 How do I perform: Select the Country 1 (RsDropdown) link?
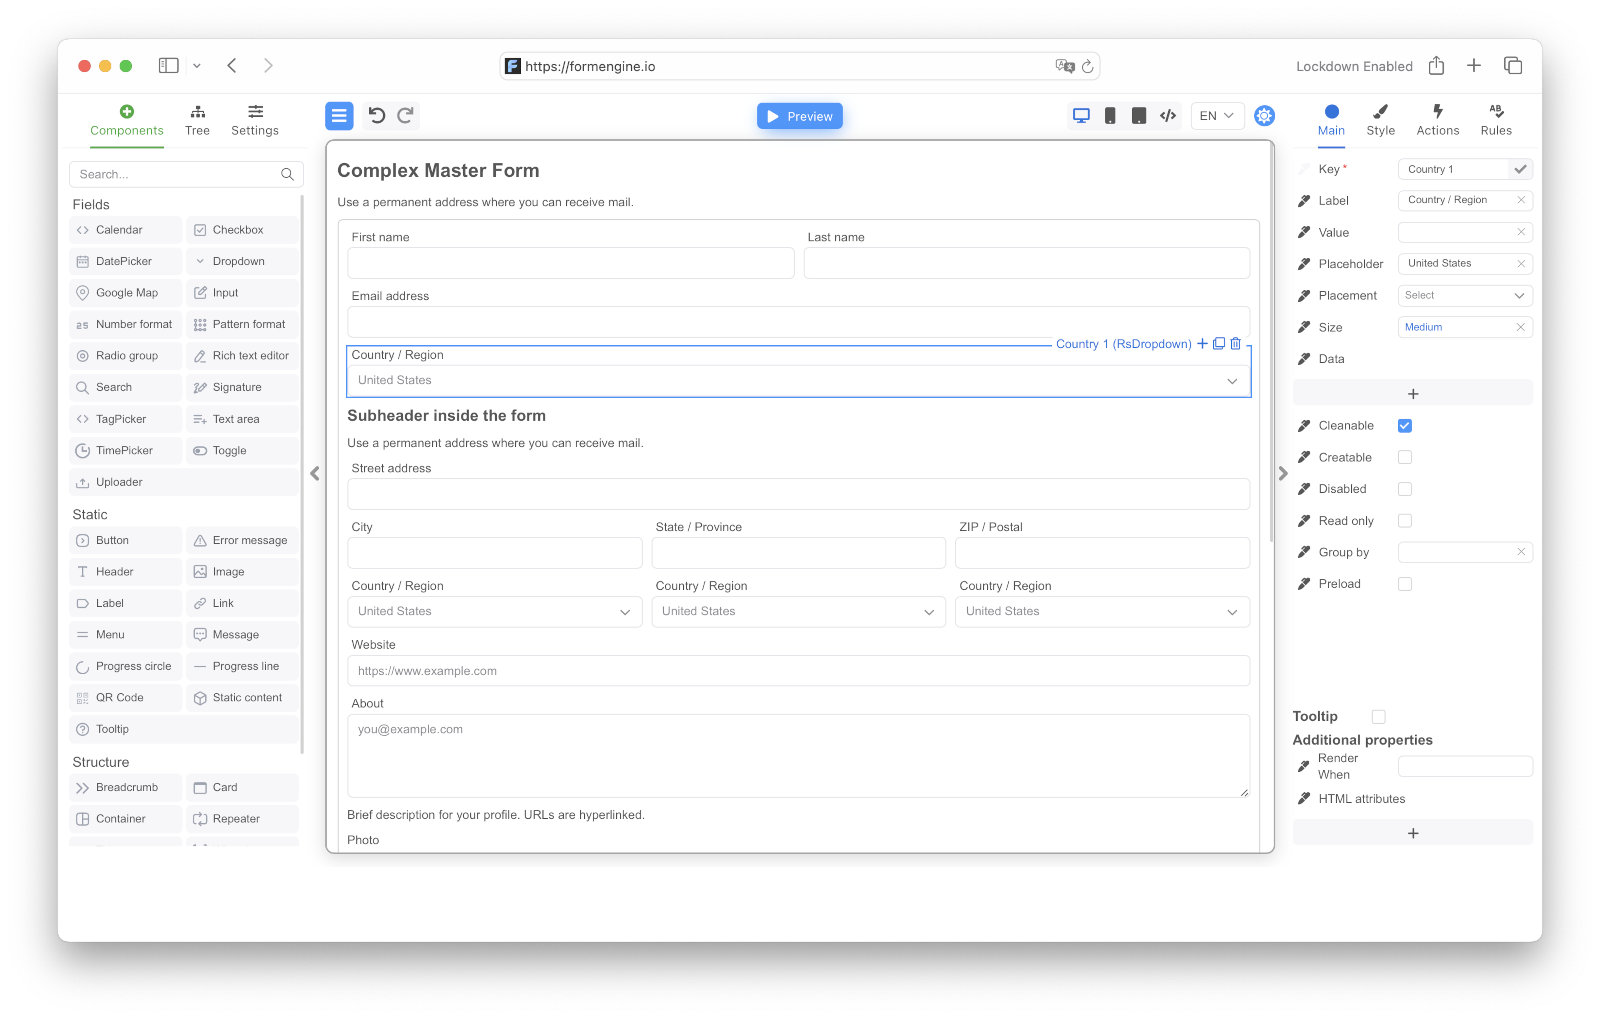point(1124,343)
